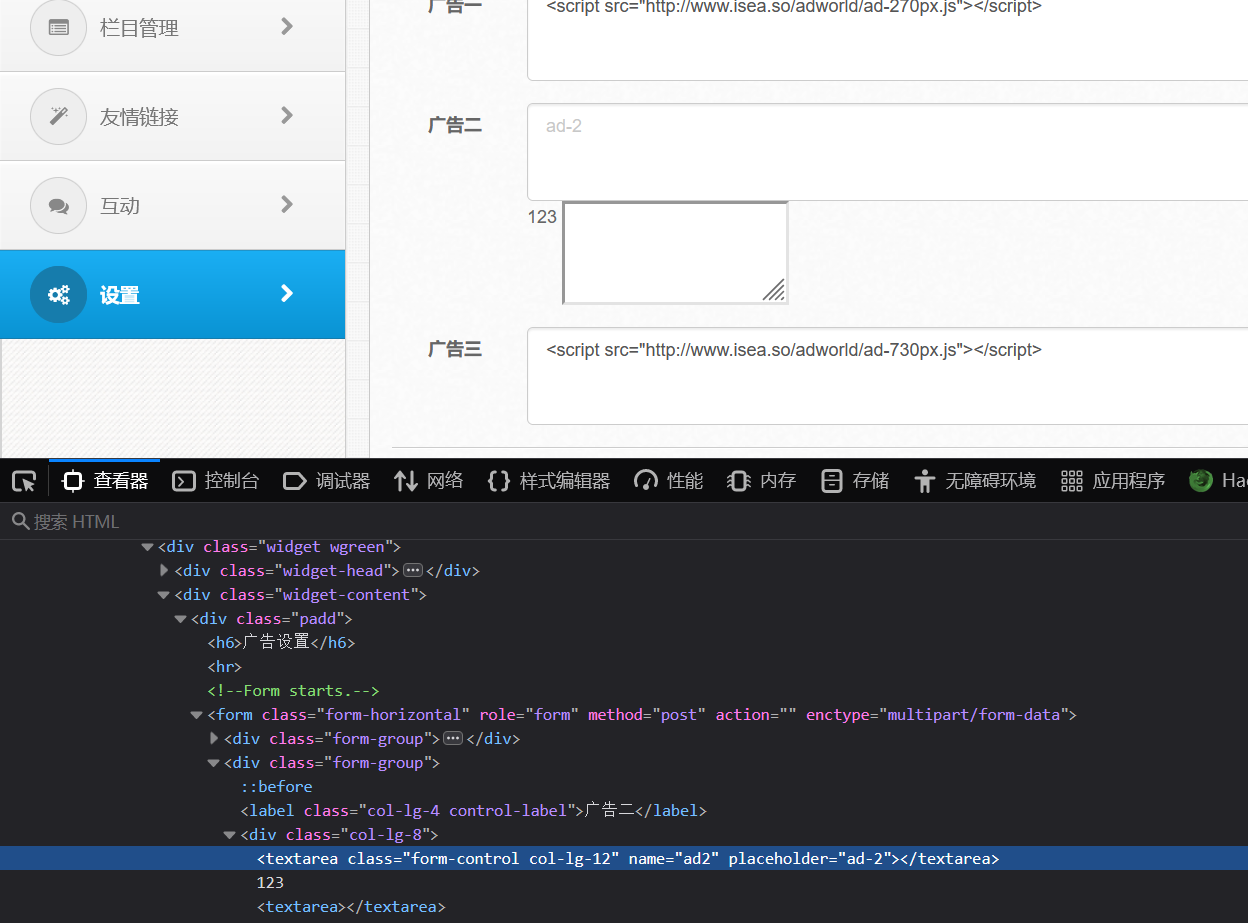Select the empty textarea node on last row

[351, 907]
